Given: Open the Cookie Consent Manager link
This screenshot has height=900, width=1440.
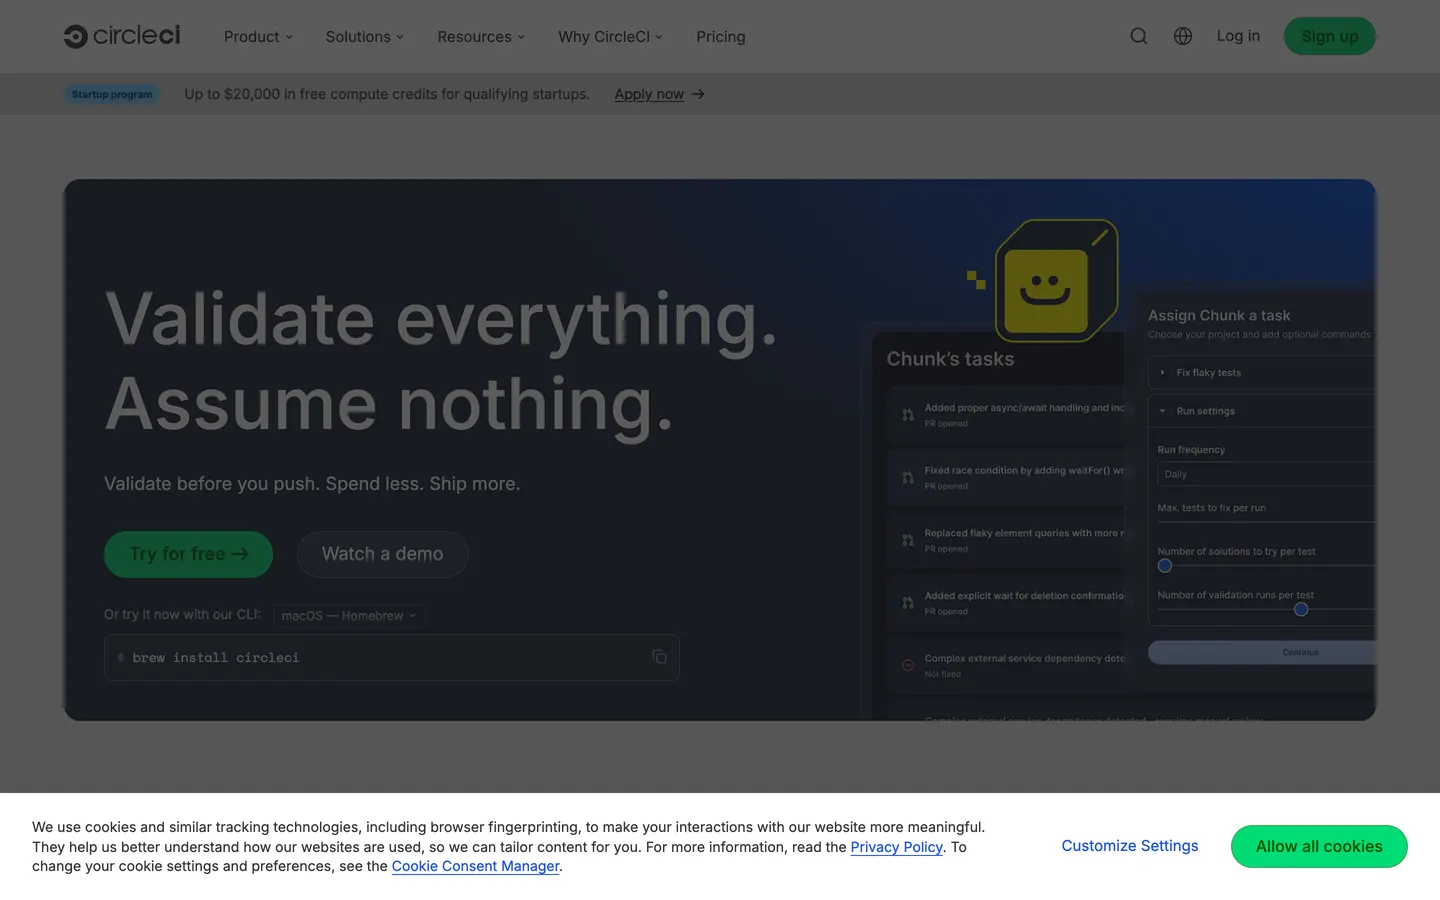Looking at the screenshot, I should pos(475,866).
